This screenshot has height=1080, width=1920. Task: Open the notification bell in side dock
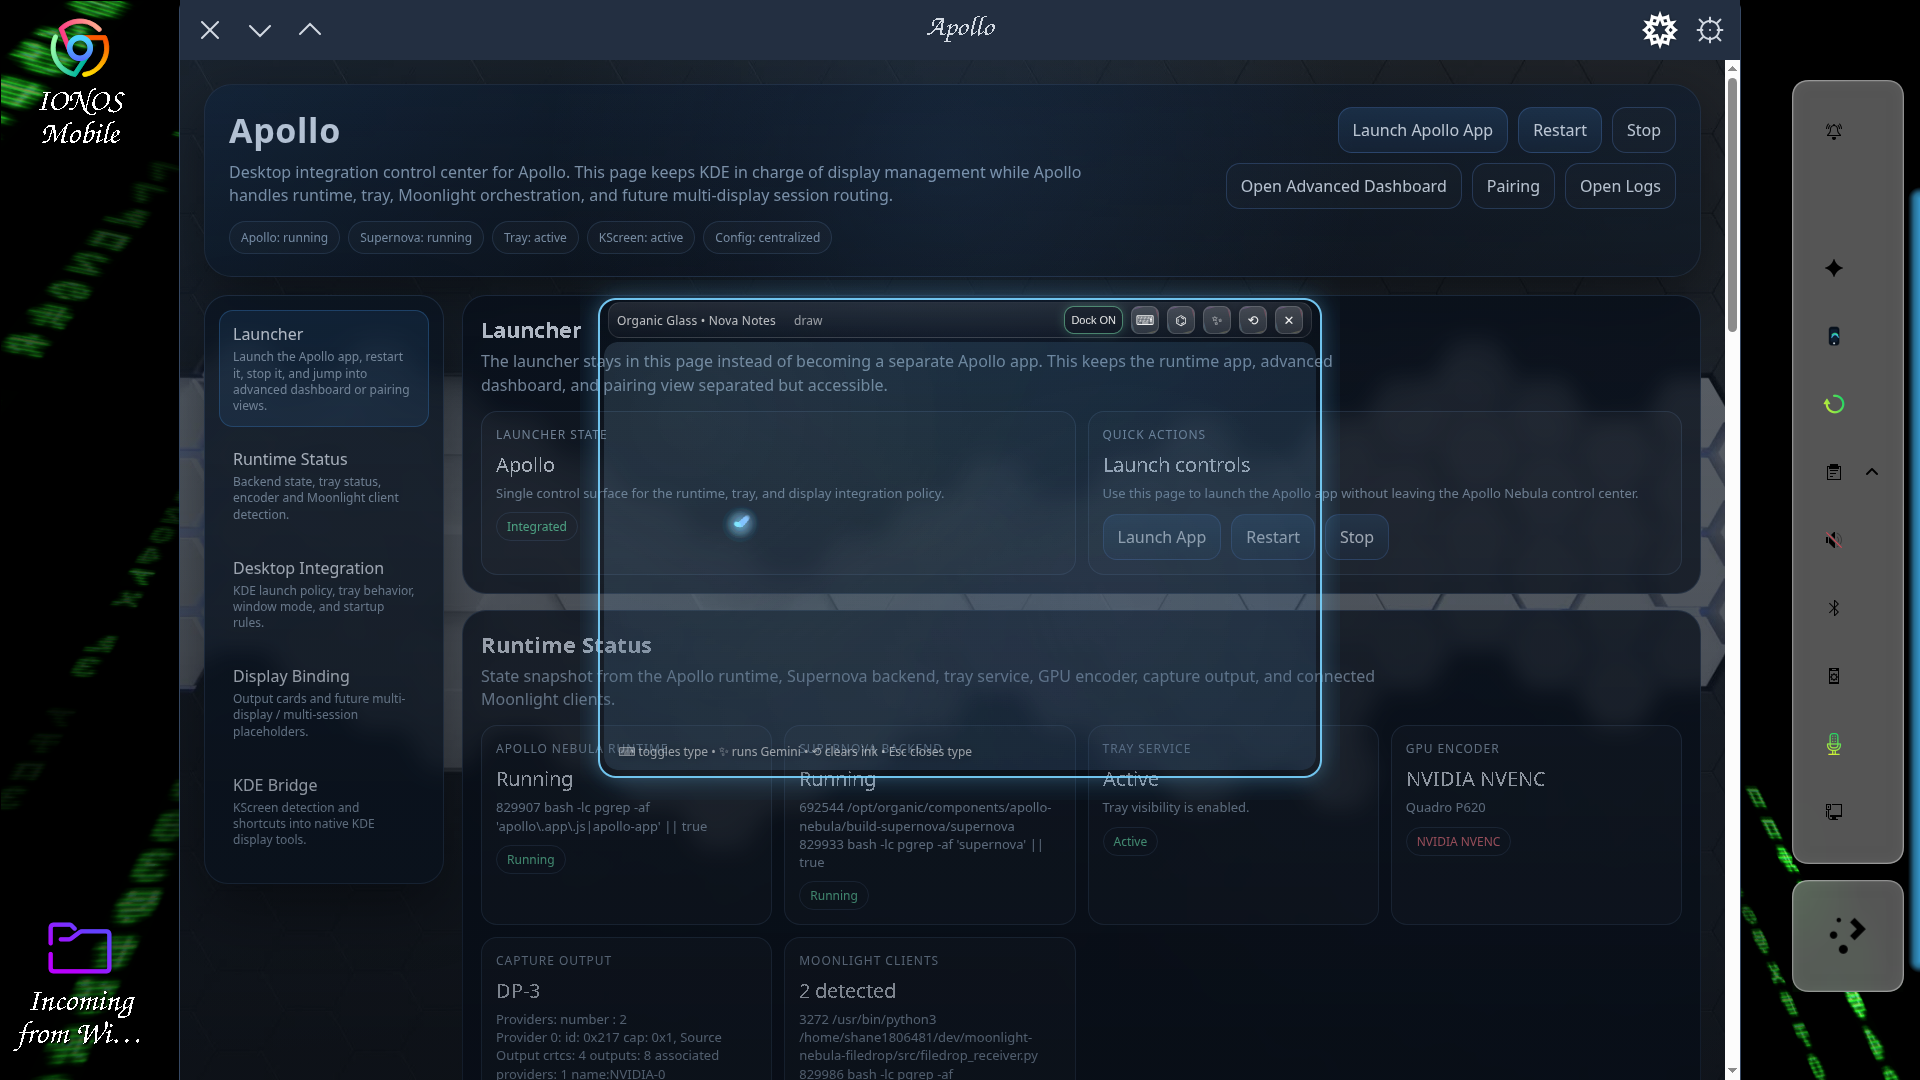pos(1834,132)
